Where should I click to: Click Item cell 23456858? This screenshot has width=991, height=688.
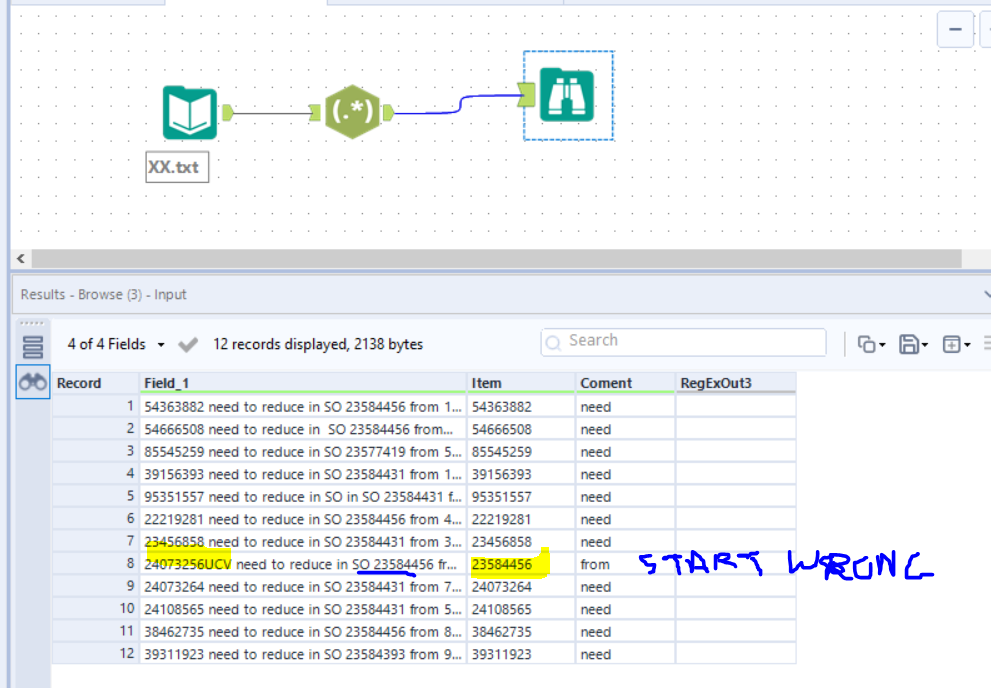pyautogui.click(x=521, y=542)
